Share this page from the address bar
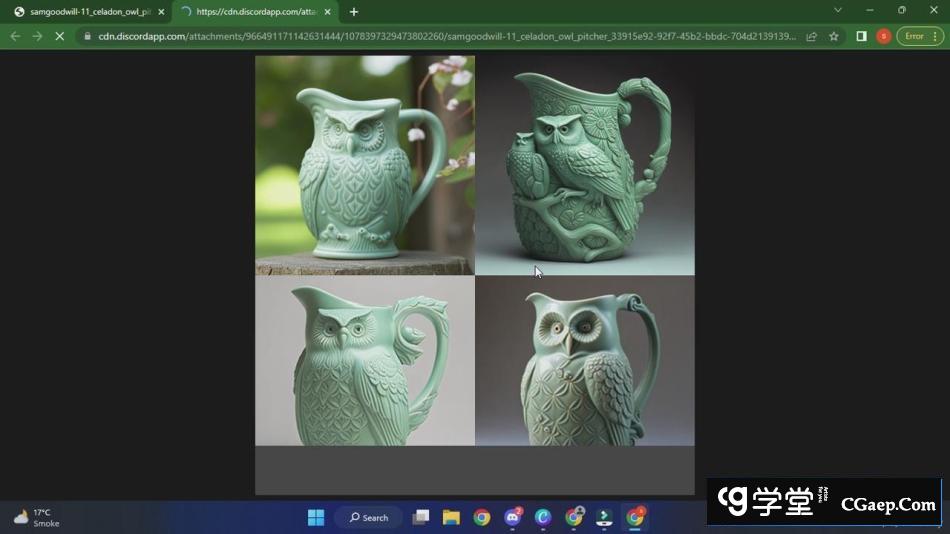The width and height of the screenshot is (950, 534). click(811, 36)
